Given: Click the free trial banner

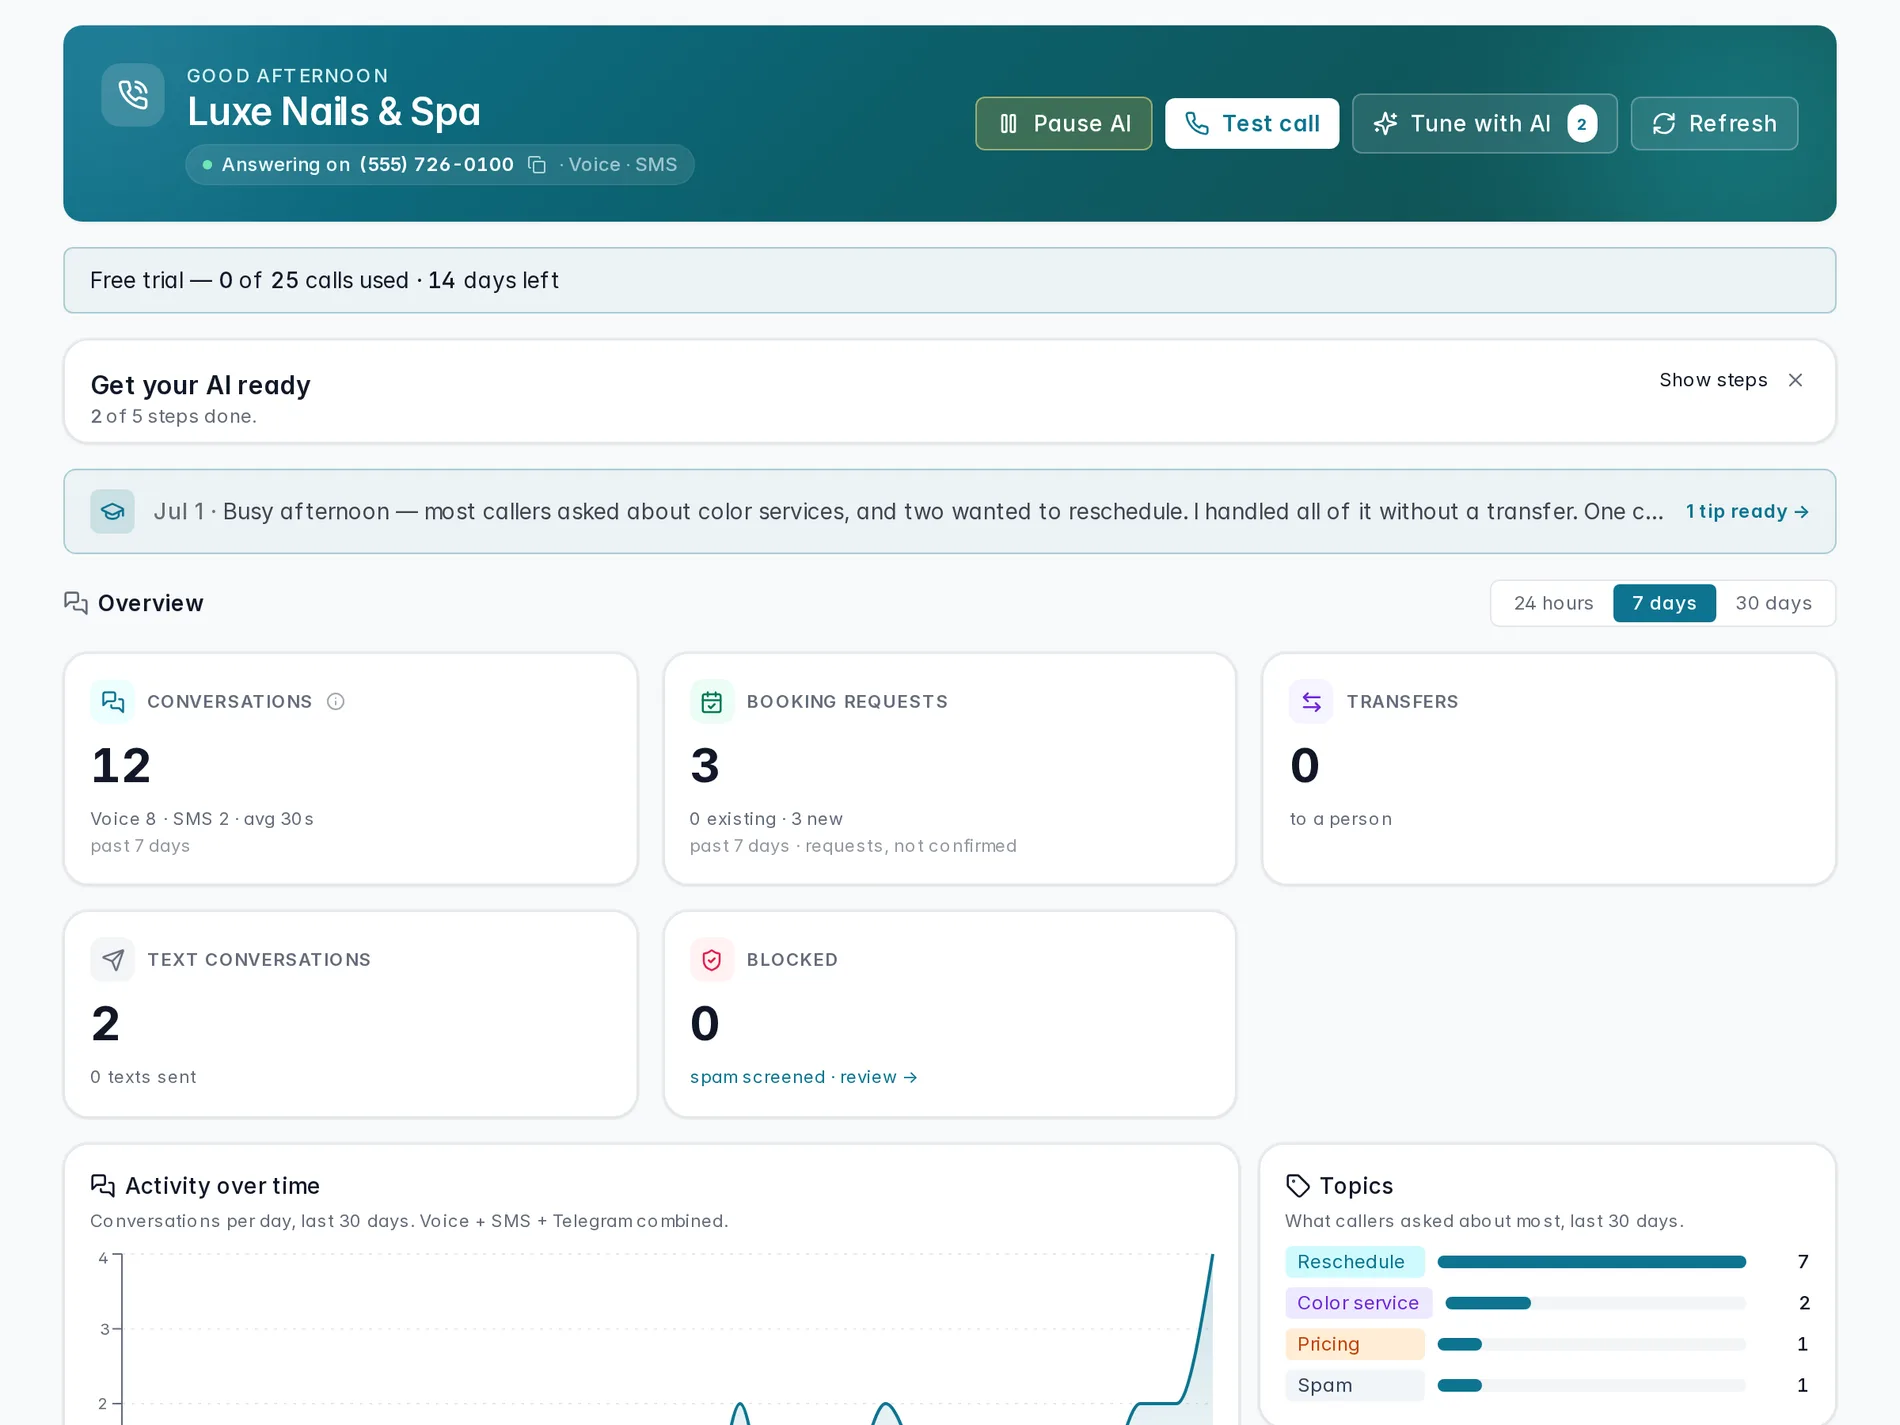Looking at the screenshot, I should tap(949, 280).
